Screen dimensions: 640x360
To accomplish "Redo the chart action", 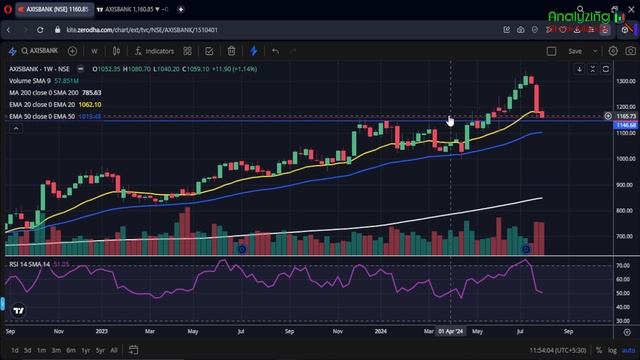I will pyautogui.click(x=293, y=51).
